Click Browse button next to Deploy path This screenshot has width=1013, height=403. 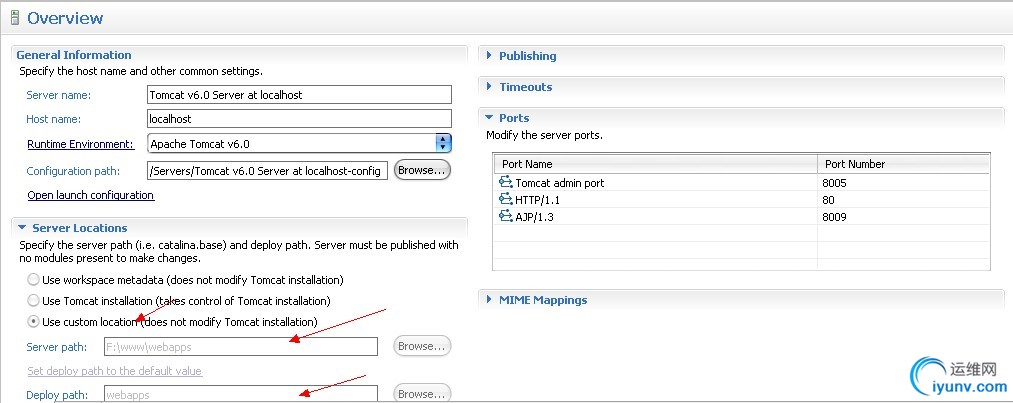pyautogui.click(x=422, y=393)
